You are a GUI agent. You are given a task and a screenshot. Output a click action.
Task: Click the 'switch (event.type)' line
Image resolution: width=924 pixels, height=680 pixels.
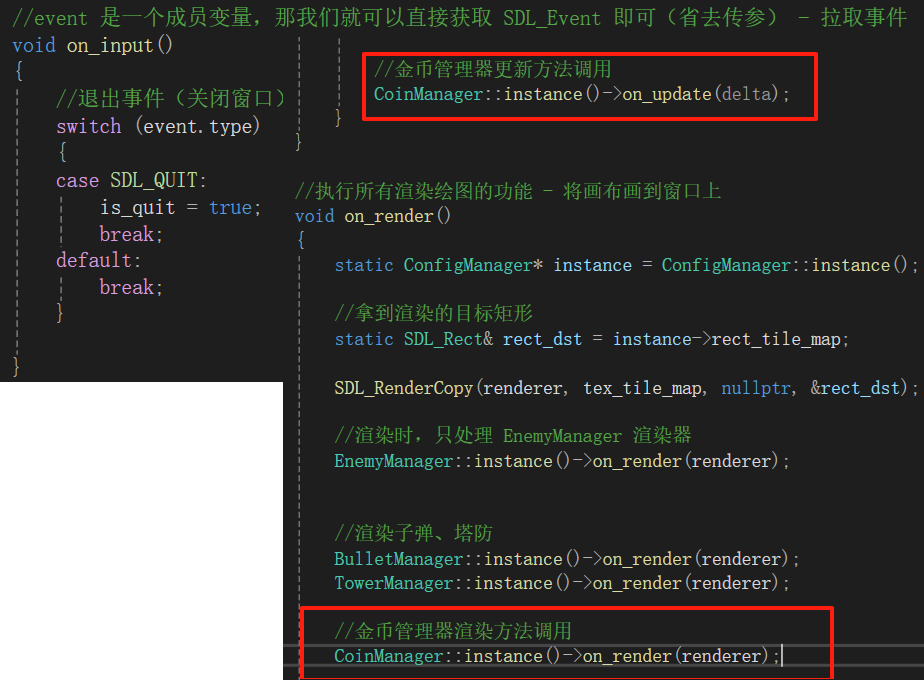[x=158, y=126]
